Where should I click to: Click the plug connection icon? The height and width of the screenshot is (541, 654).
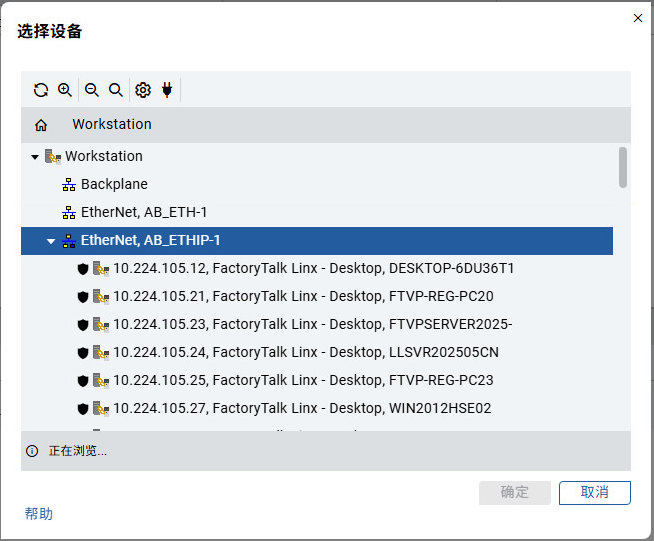[167, 90]
